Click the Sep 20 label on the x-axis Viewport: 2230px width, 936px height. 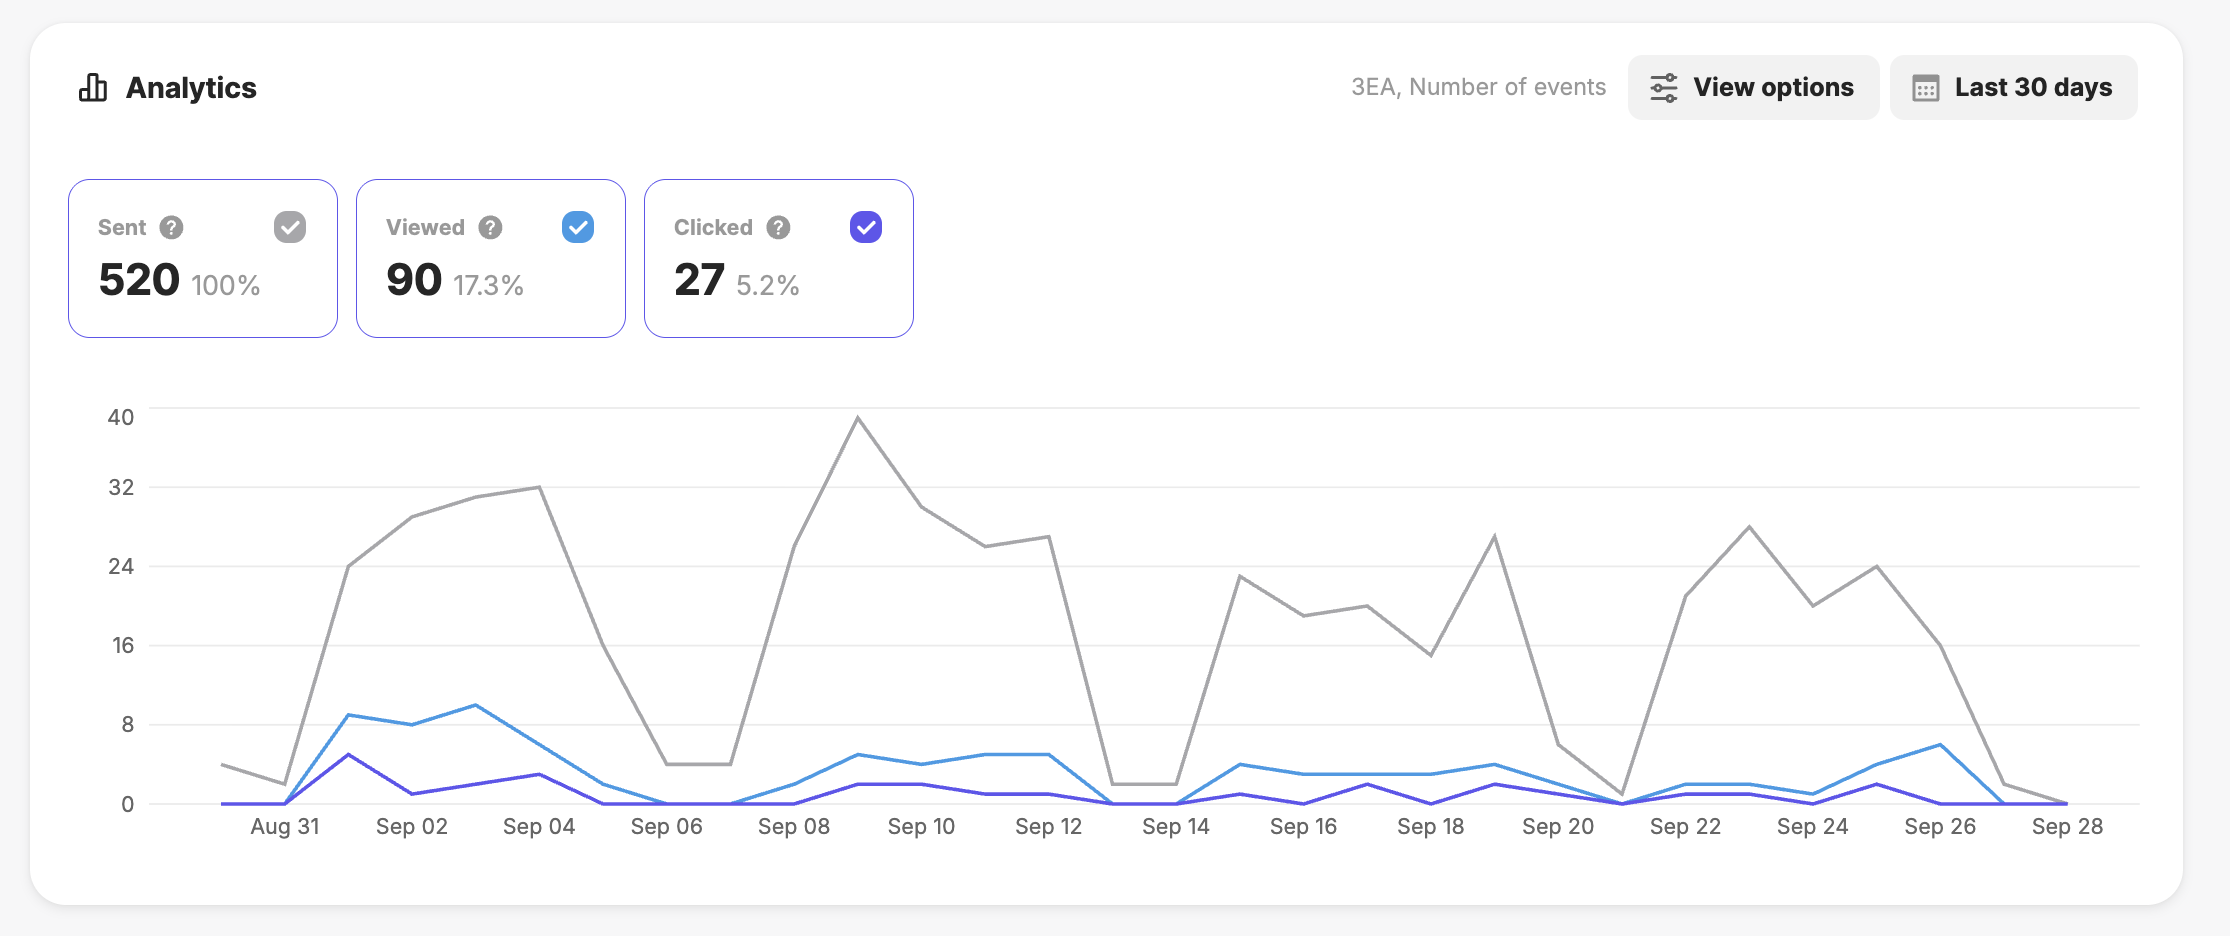[1558, 827]
